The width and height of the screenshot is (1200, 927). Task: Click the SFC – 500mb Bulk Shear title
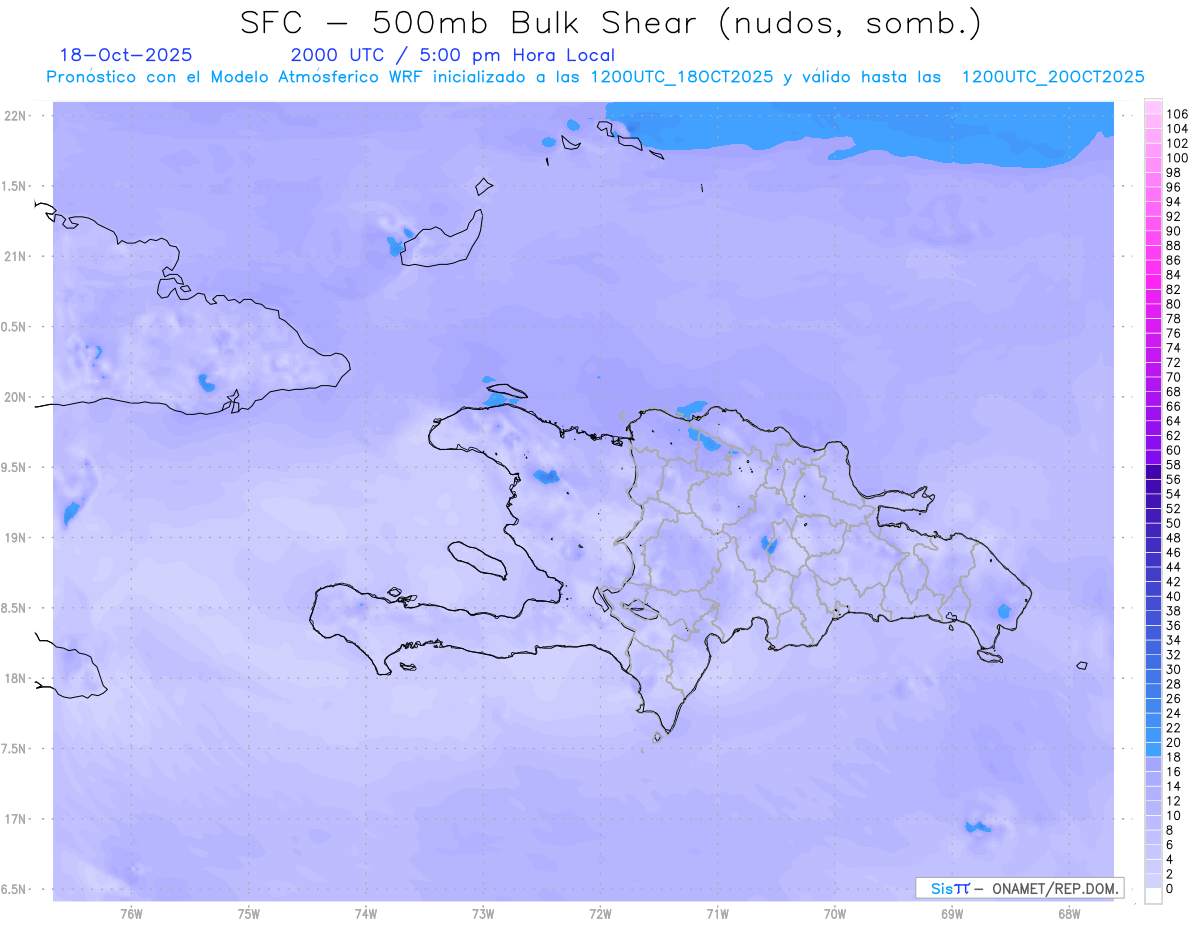610,24
